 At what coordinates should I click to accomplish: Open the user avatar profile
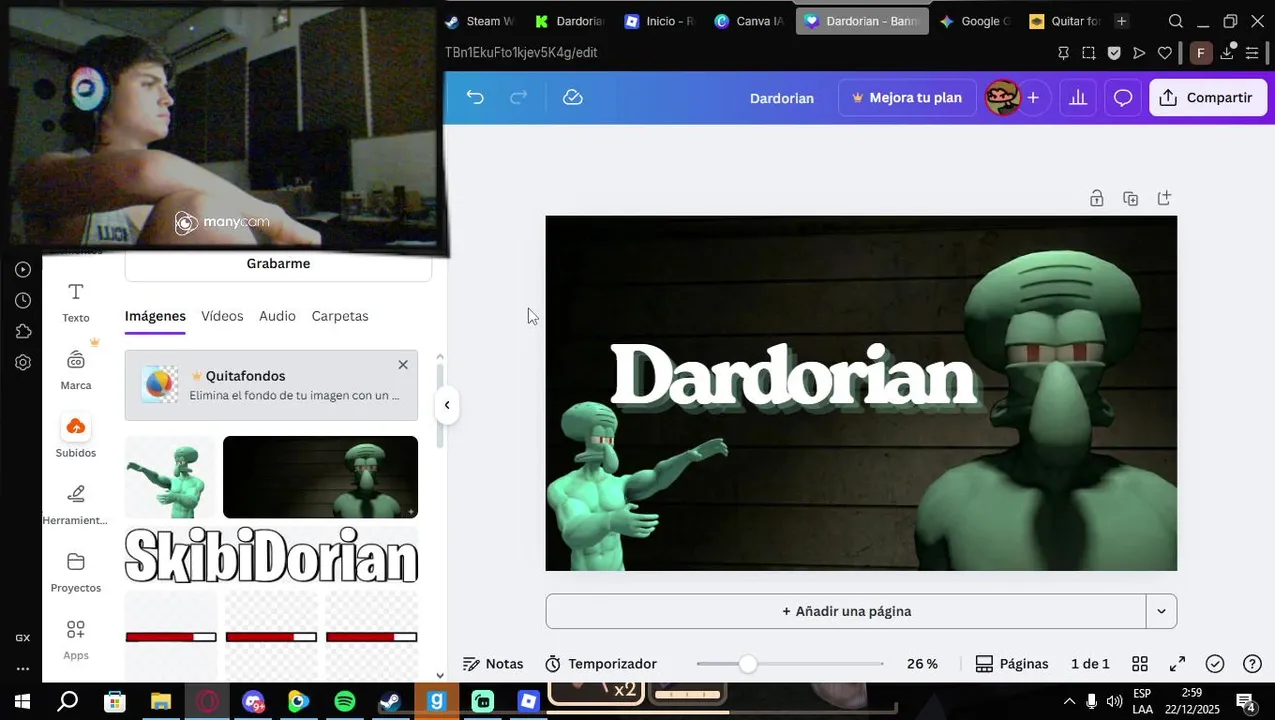(1003, 97)
